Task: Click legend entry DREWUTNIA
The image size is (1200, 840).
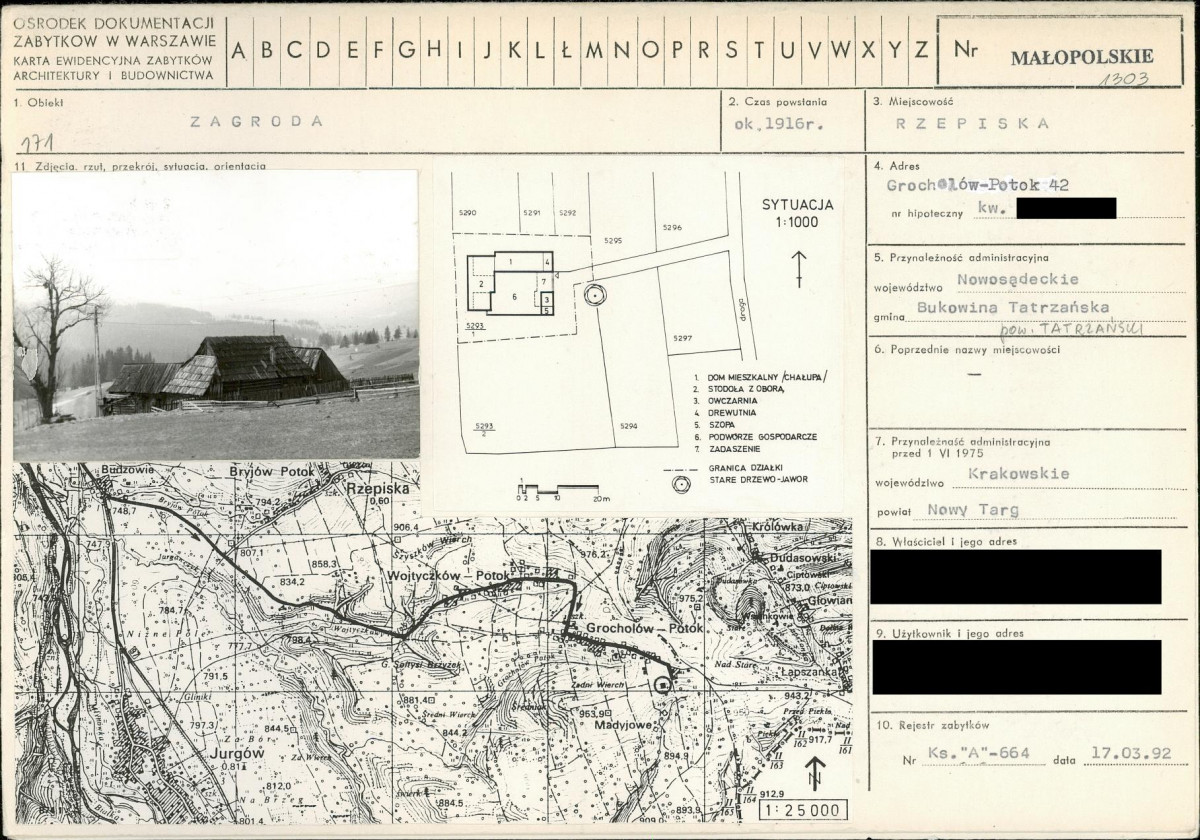Action: pyautogui.click(x=732, y=413)
